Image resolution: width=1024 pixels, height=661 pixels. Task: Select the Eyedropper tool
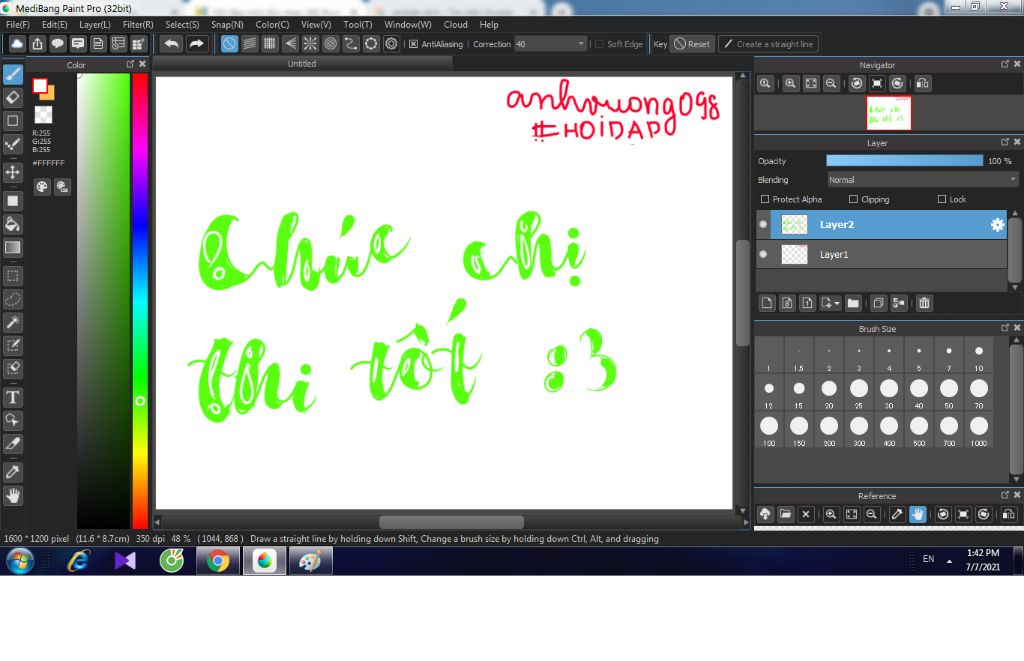coord(12,472)
